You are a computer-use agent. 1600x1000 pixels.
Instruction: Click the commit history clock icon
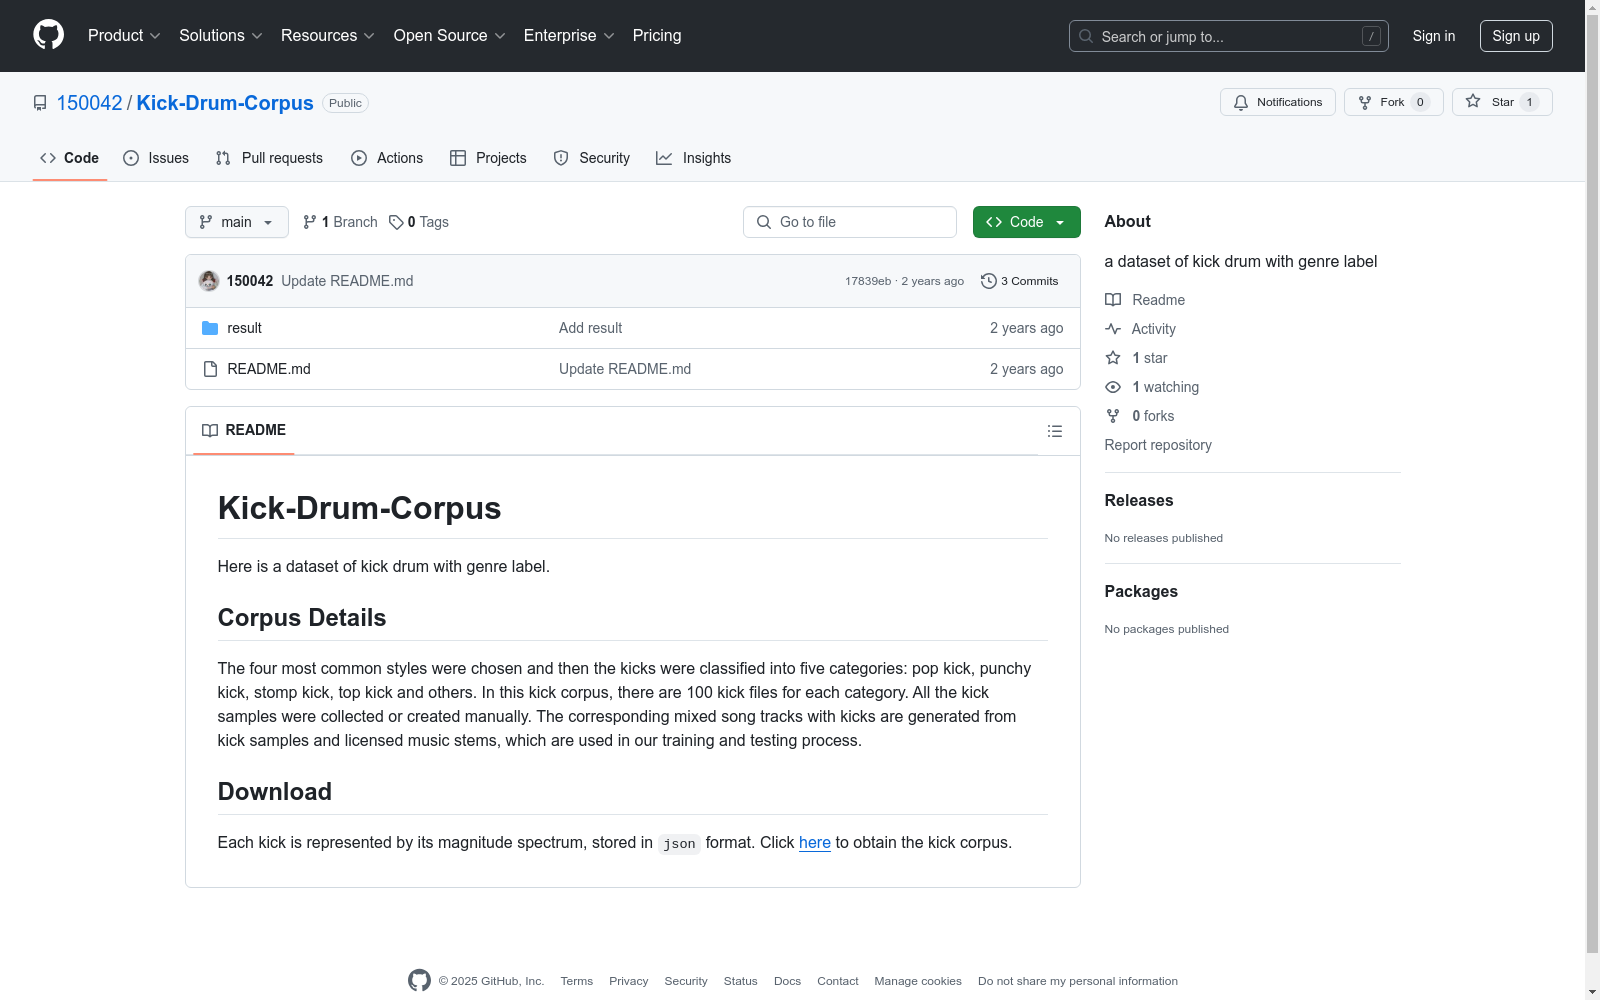click(989, 281)
